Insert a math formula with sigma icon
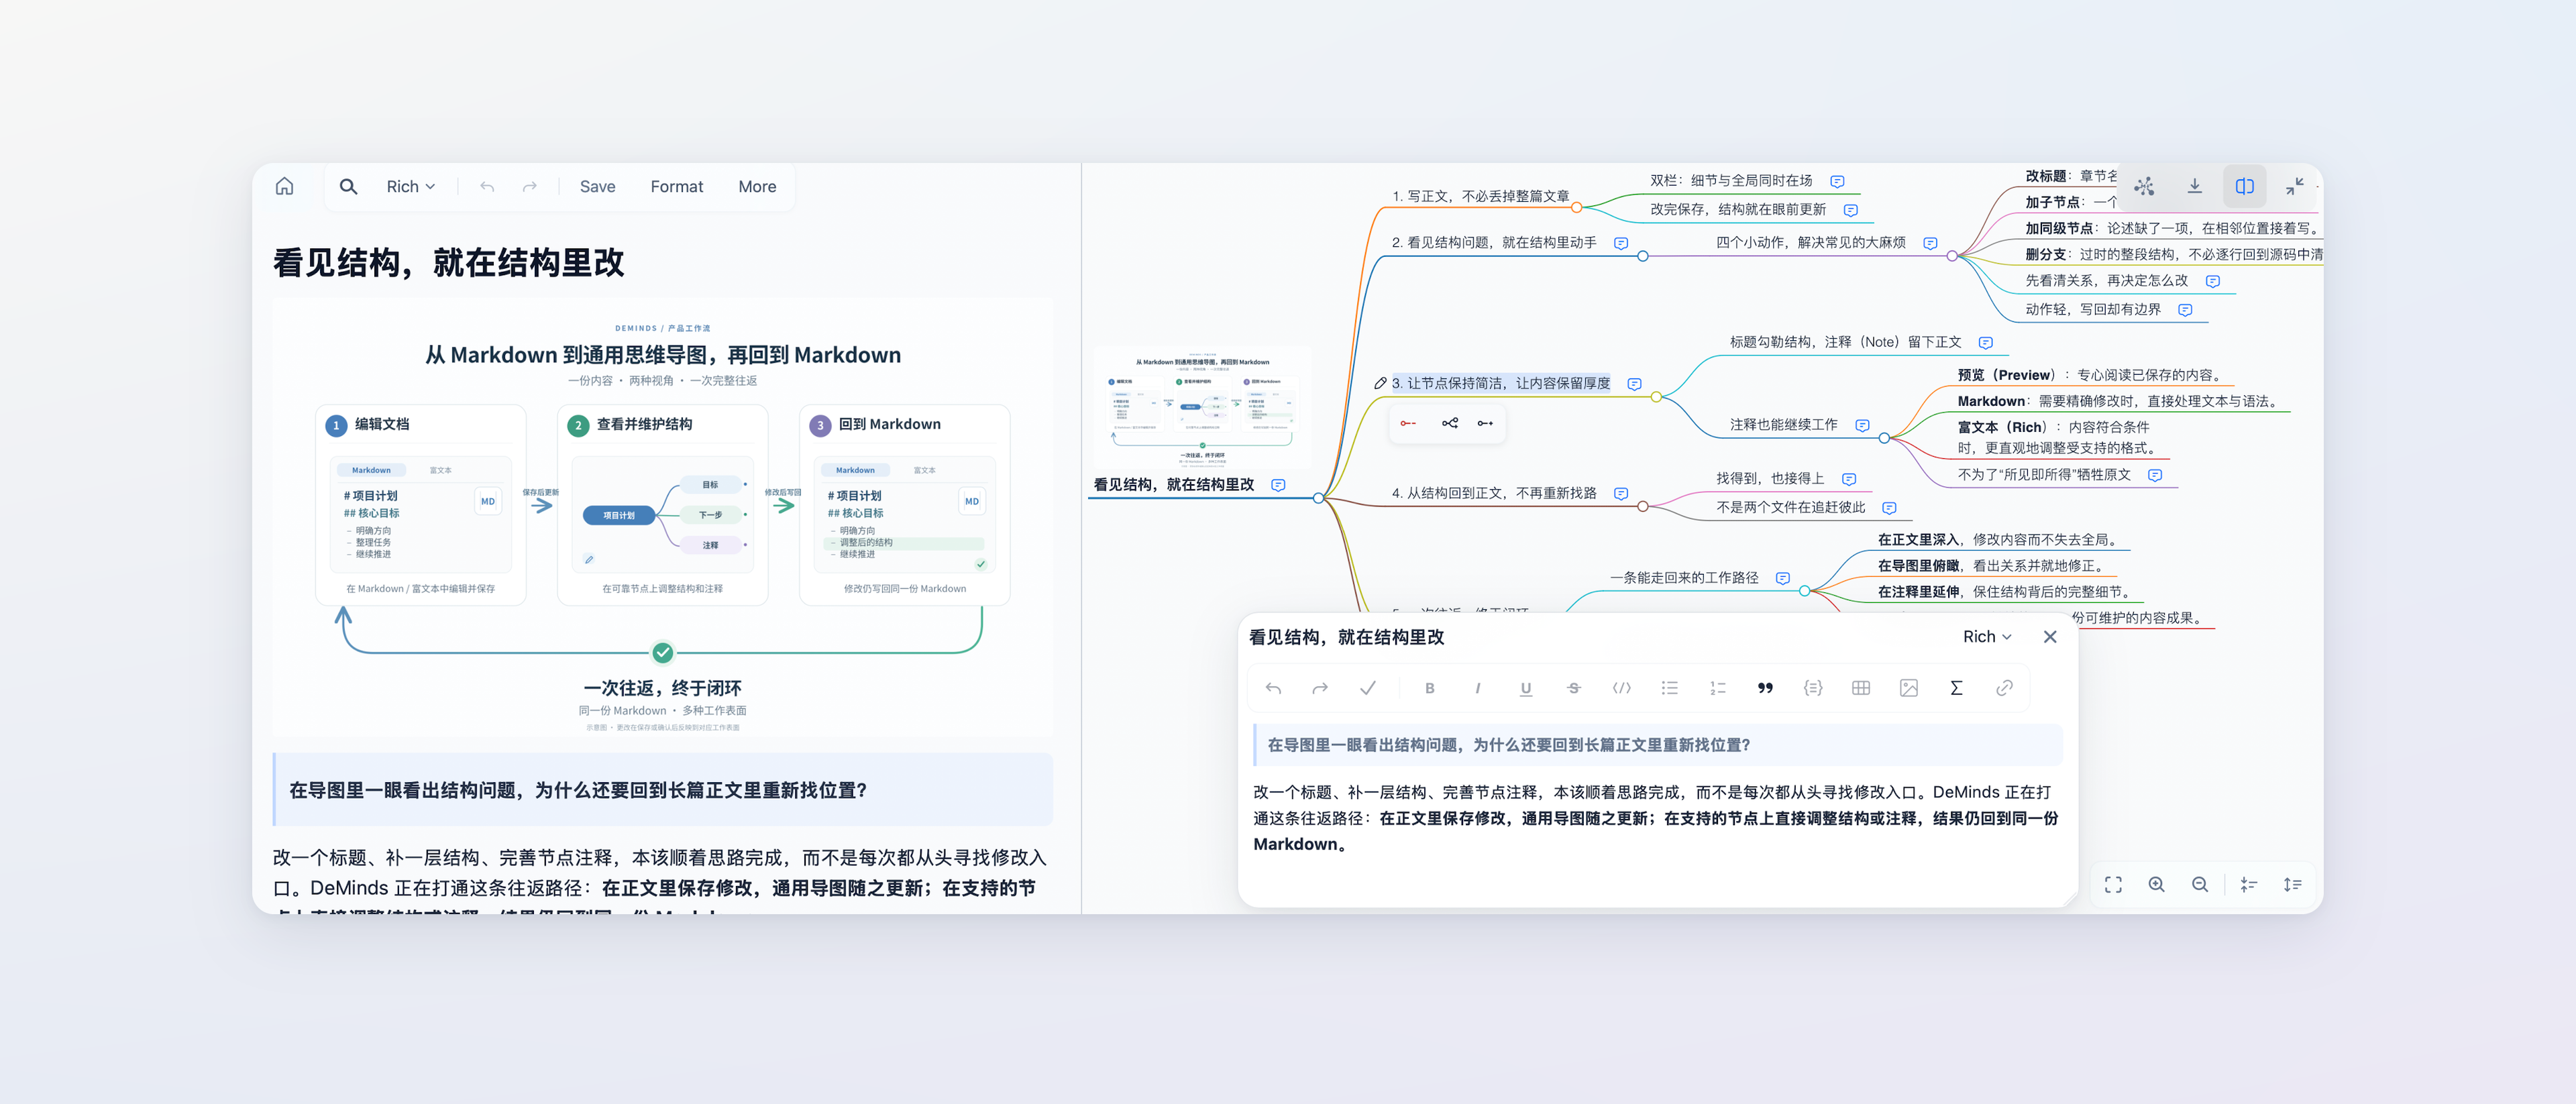The width and height of the screenshot is (2576, 1104). (1957, 688)
